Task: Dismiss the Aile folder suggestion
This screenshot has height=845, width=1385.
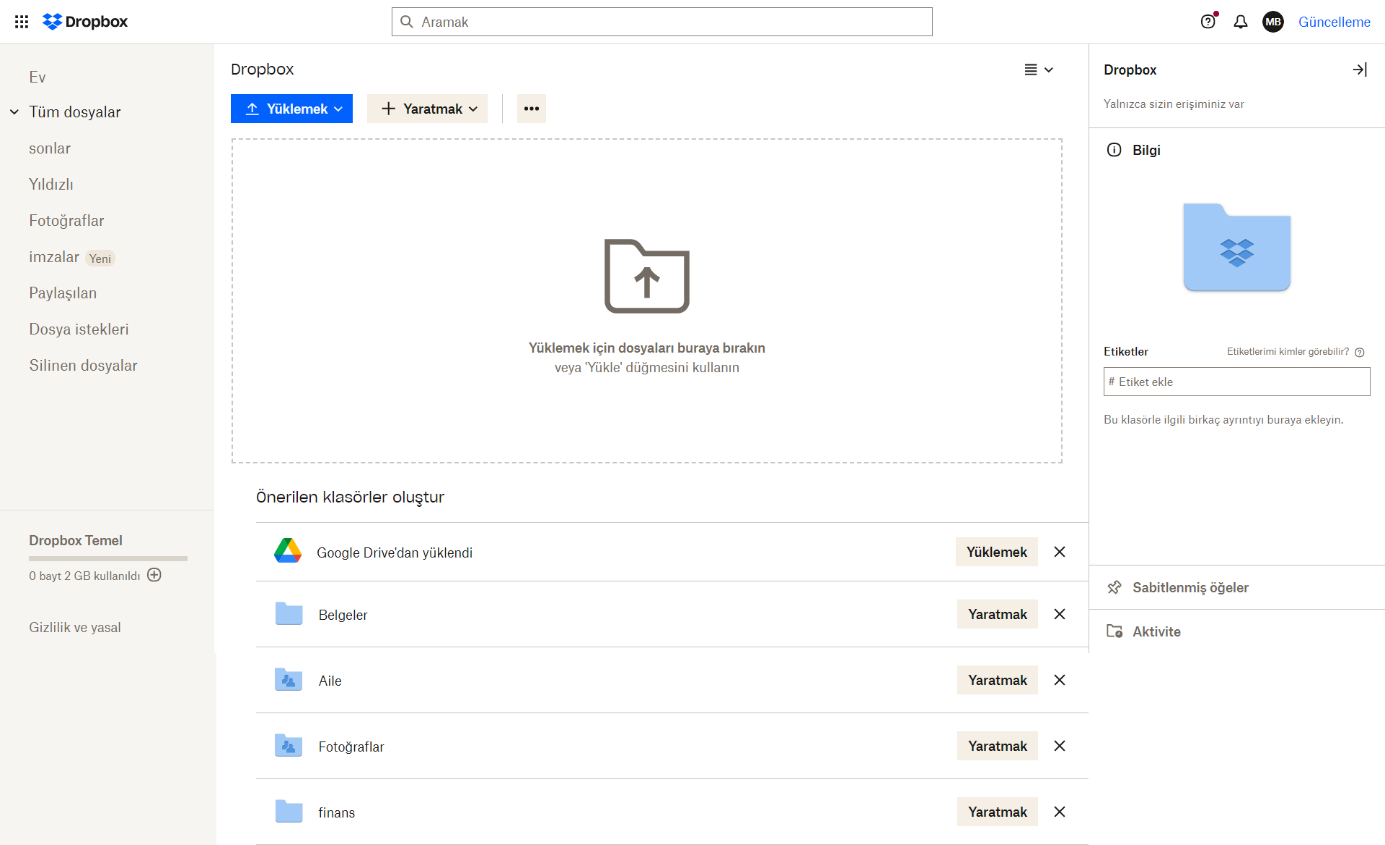Action: (1060, 680)
